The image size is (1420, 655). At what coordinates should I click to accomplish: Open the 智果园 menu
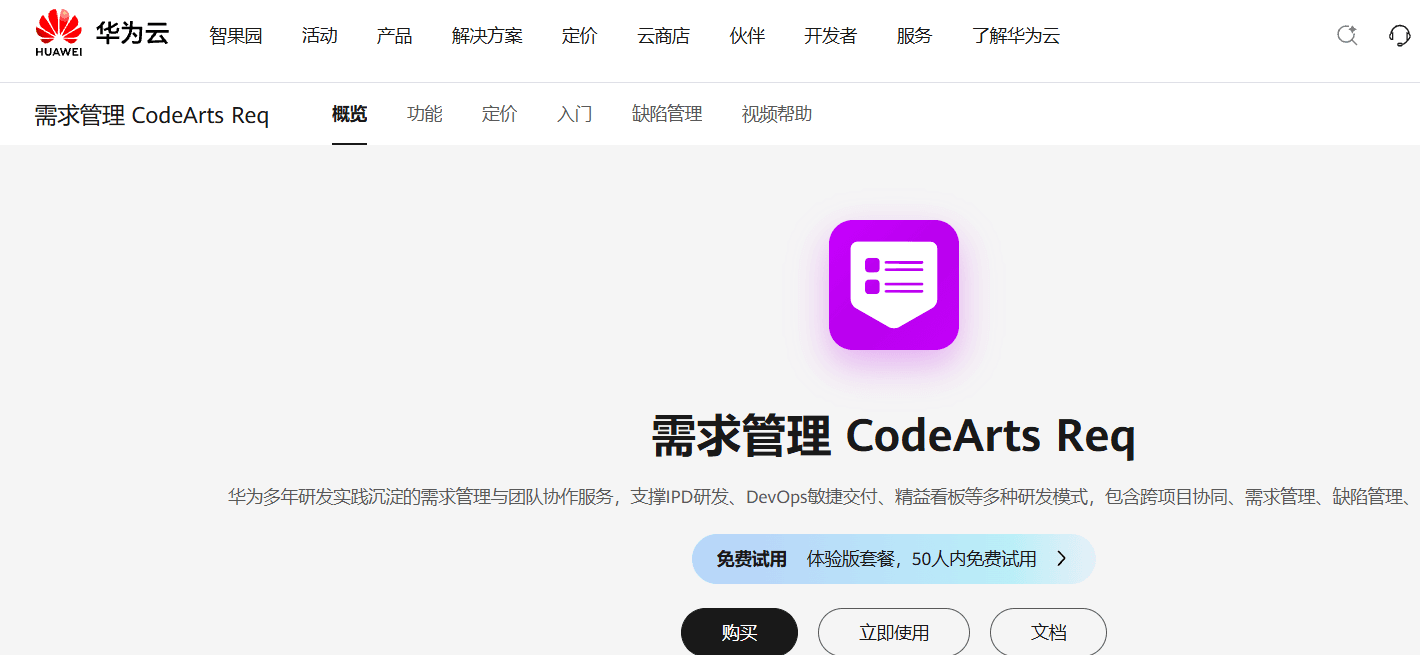236,36
